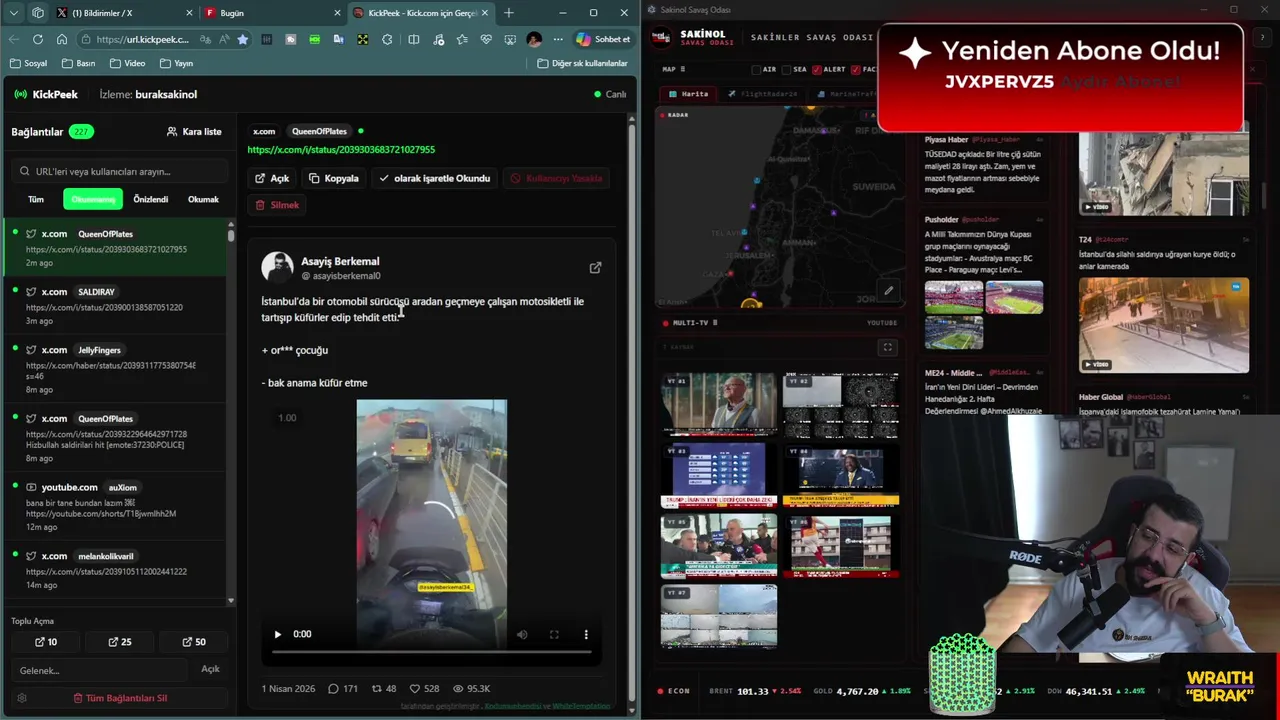1280x720 pixels.
Task: Bulk open 50 links
Action: (194, 642)
